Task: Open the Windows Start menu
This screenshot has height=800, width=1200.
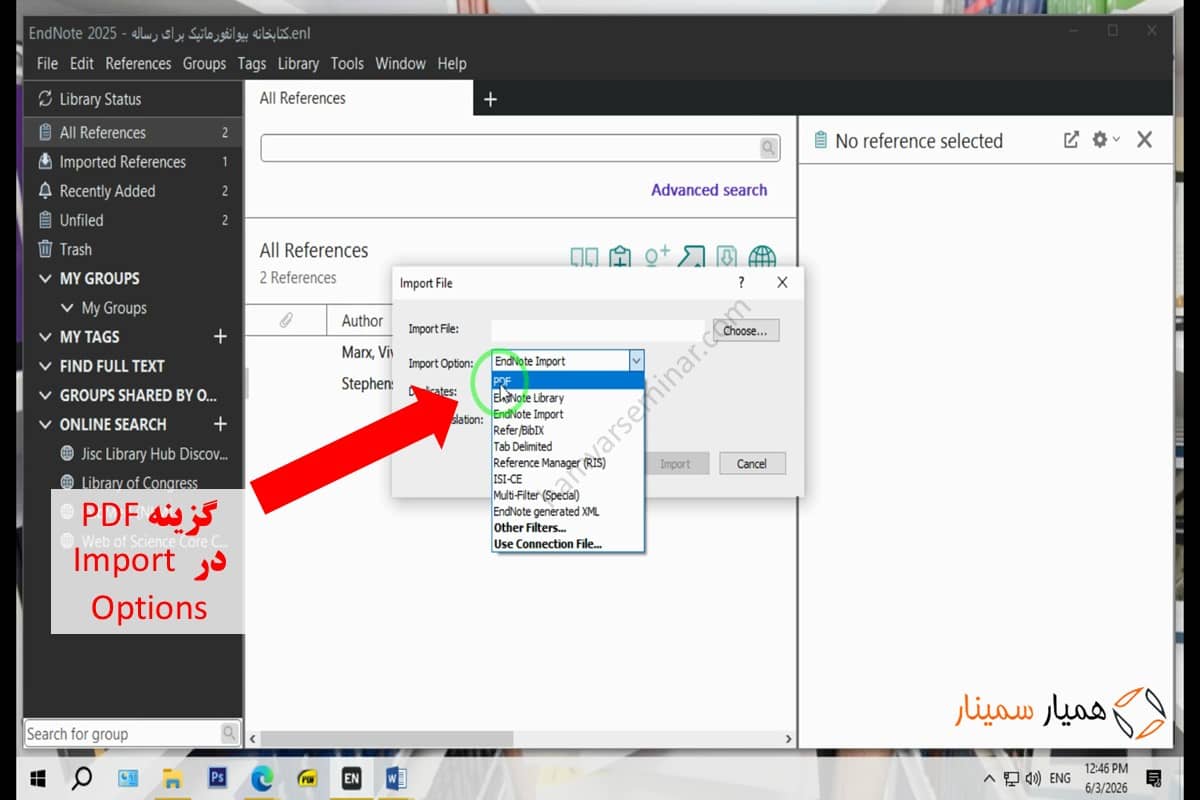Action: point(38,778)
